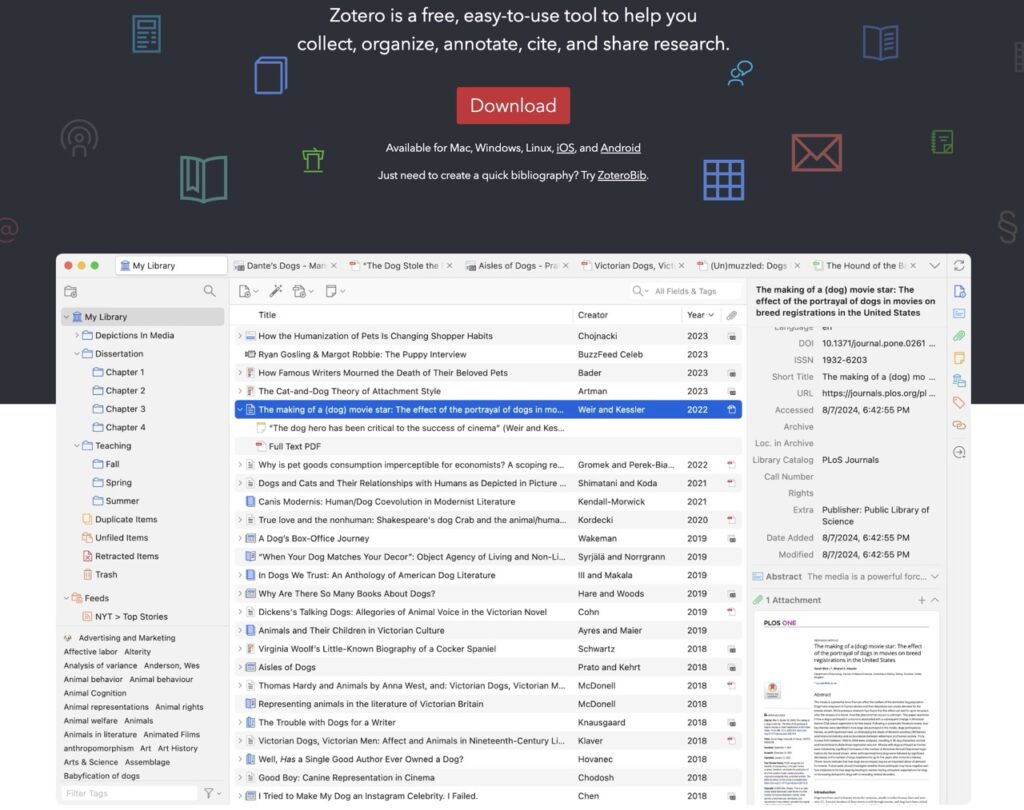Select the Libraries and Collections side rail icon
The width and height of the screenshot is (1024, 810).
click(959, 380)
